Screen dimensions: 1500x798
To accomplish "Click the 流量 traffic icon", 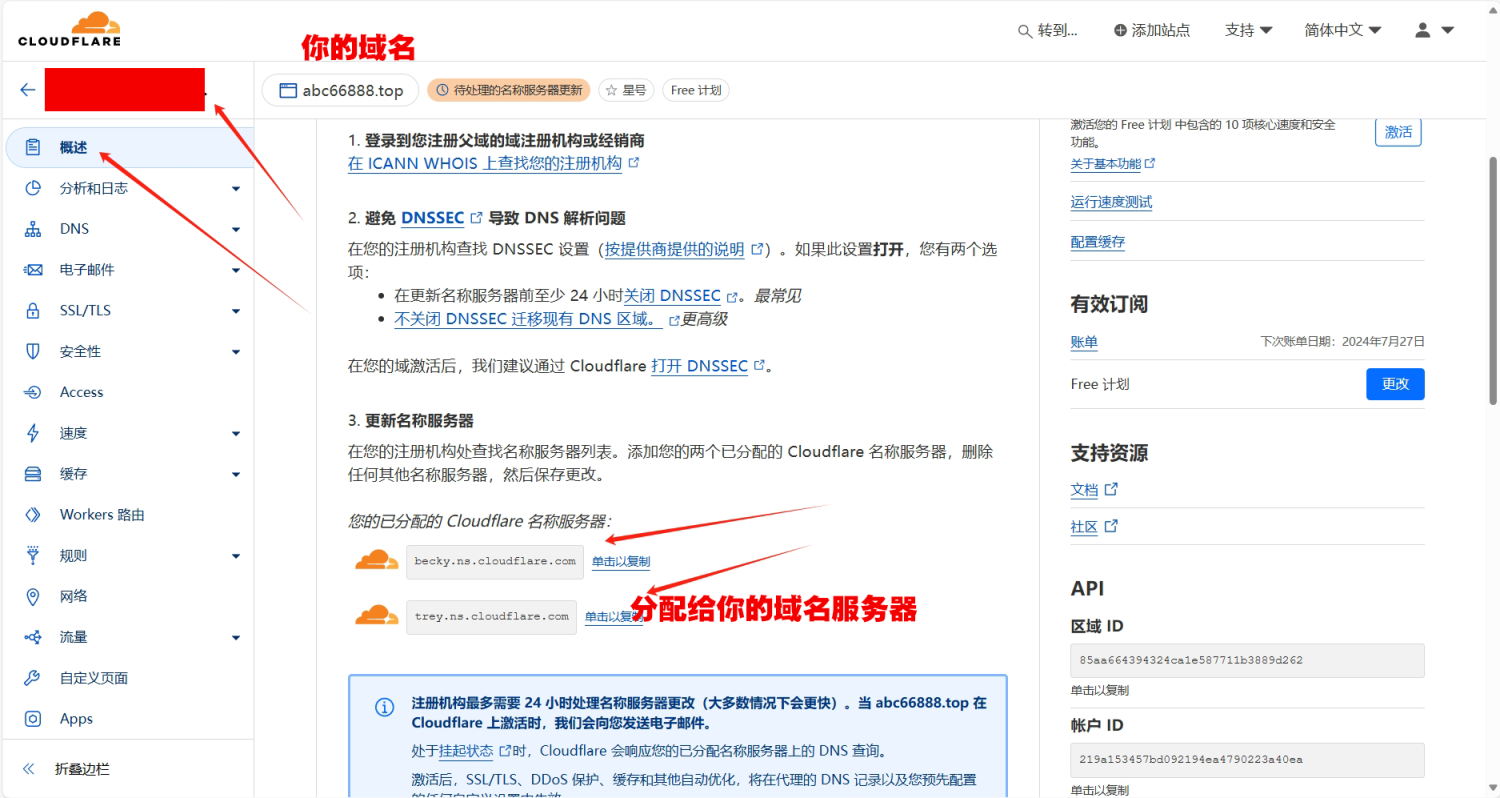I will (33, 637).
